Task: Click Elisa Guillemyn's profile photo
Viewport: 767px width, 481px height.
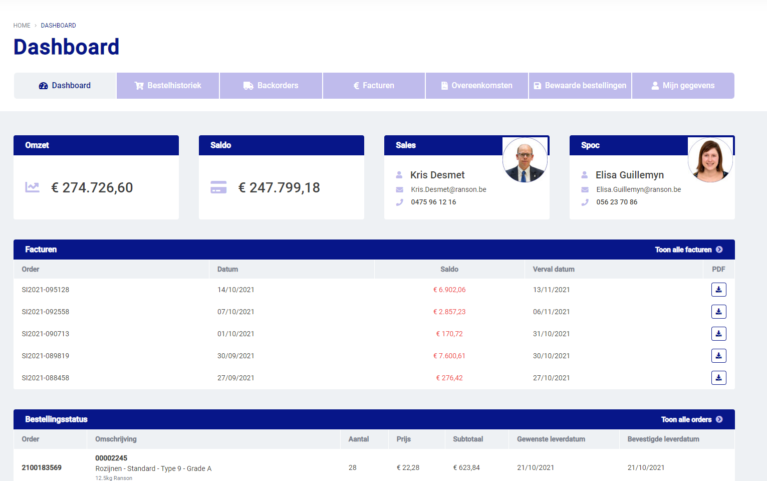Action: click(709, 160)
